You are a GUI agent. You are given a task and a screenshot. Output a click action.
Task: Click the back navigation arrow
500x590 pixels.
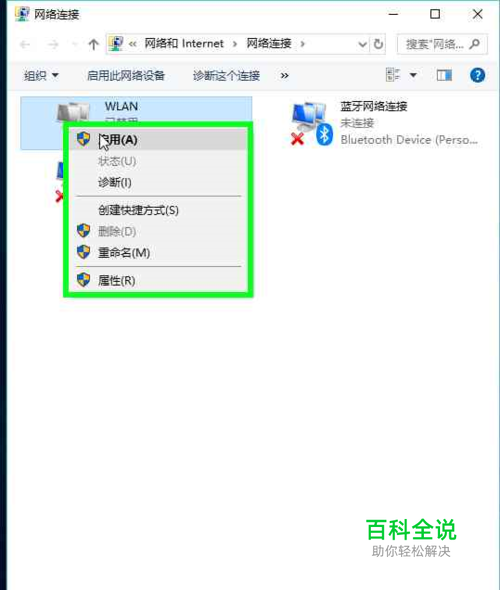[25, 45]
